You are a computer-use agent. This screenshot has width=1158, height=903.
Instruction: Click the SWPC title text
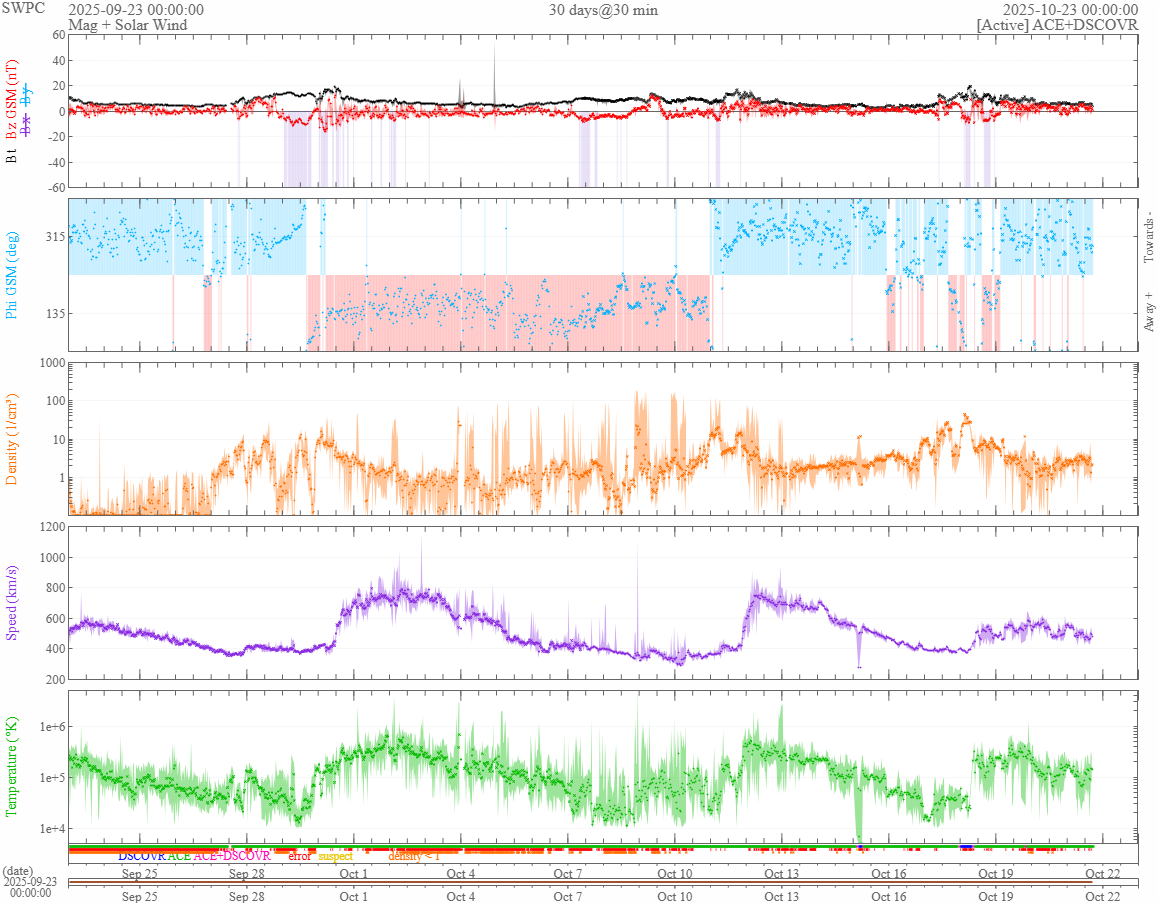23,8
